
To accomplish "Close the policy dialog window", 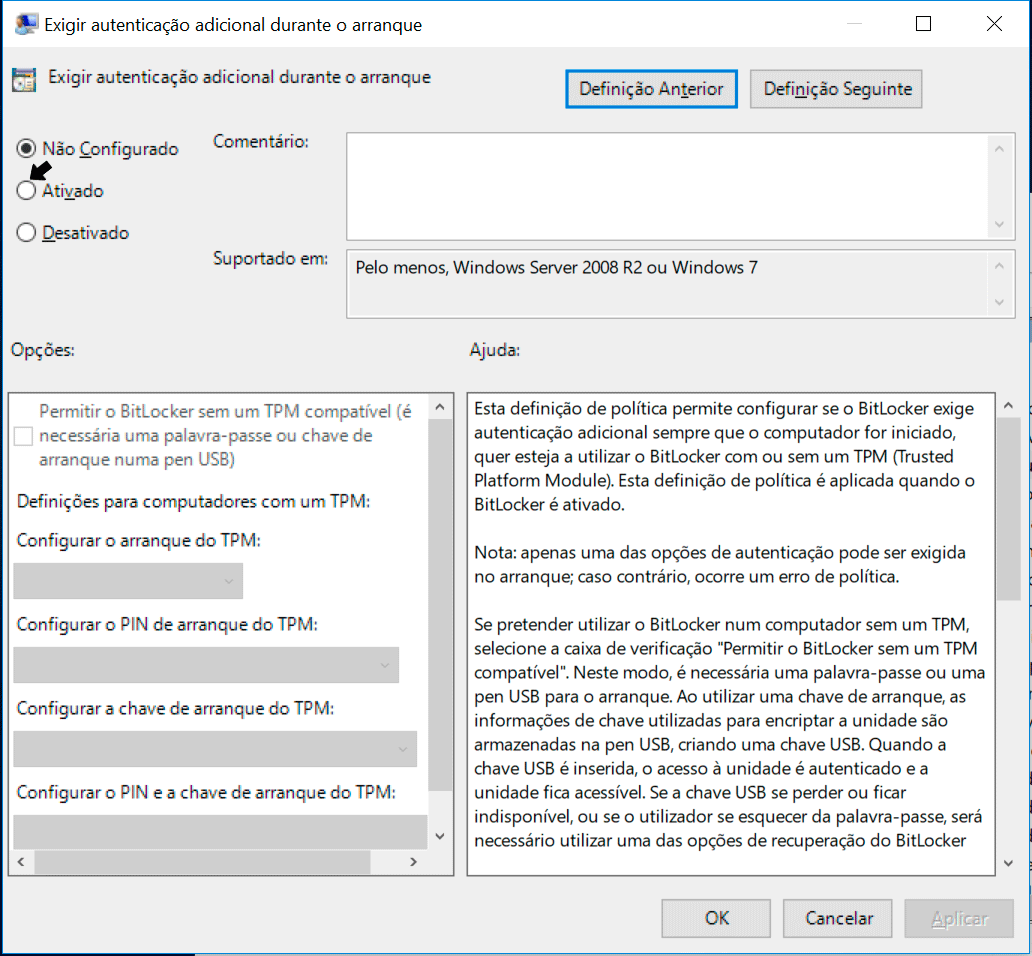I will point(994,24).
